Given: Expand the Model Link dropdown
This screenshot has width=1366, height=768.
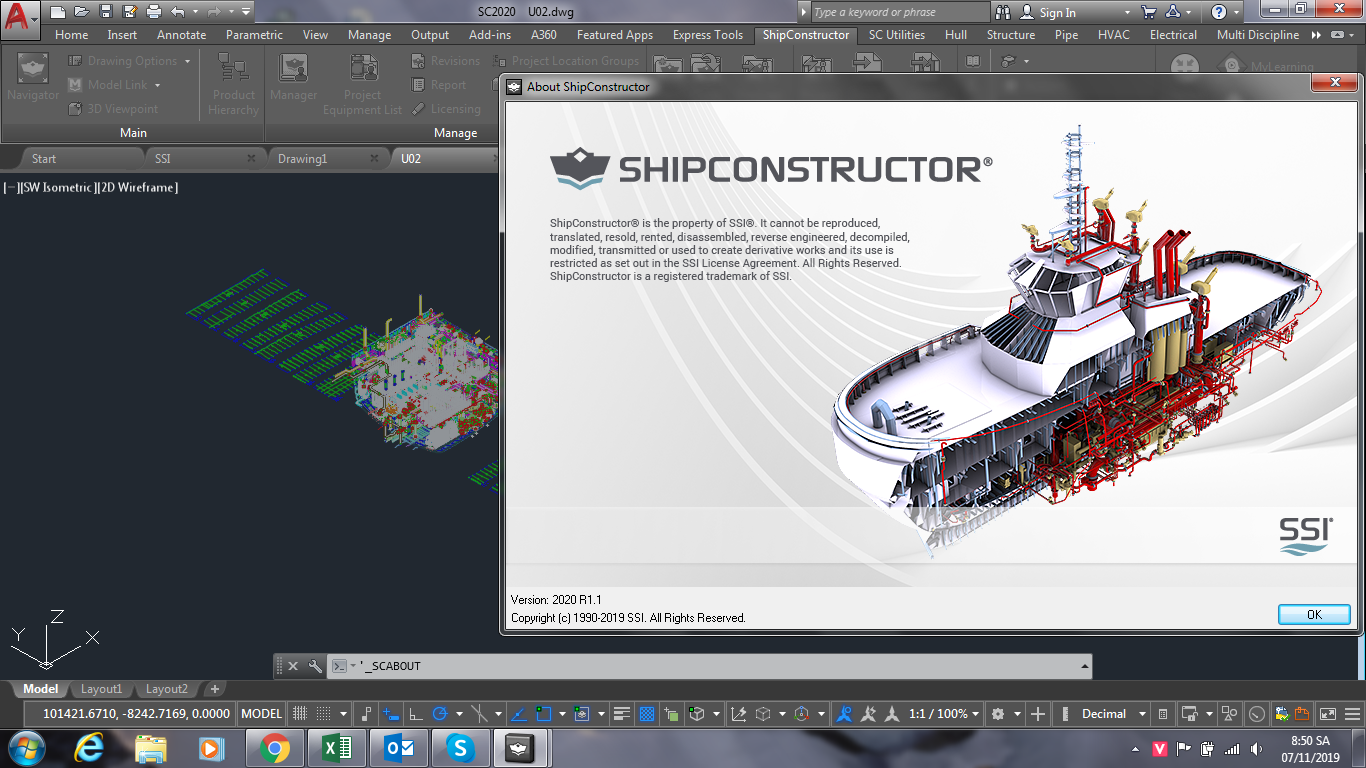Looking at the screenshot, I should tap(157, 85).
